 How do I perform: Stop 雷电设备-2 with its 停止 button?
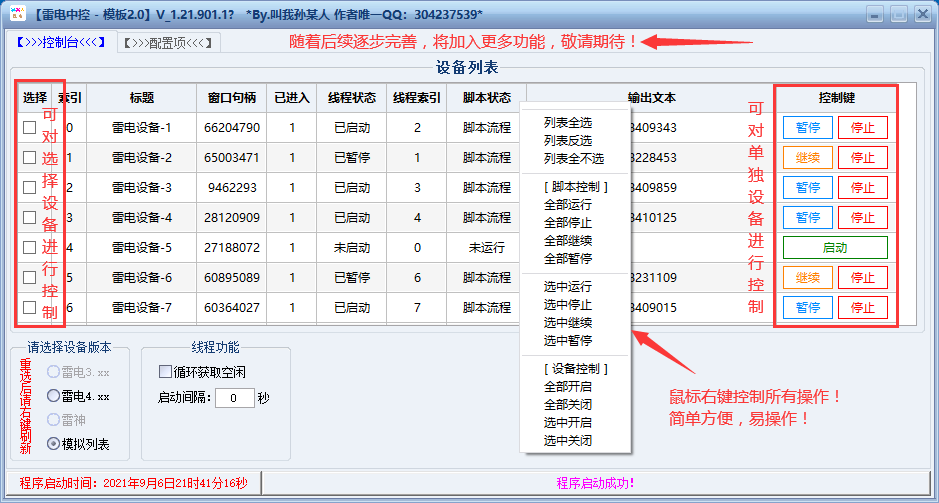[862, 157]
